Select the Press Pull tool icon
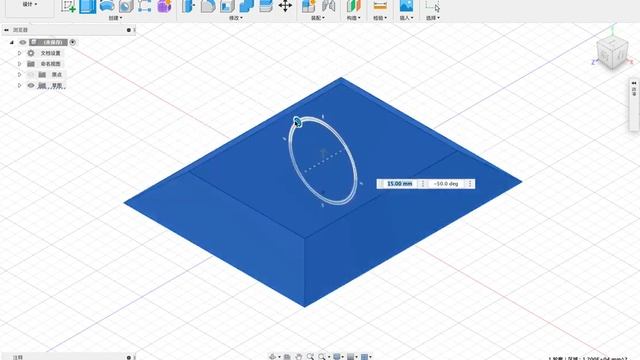The width and height of the screenshot is (640, 360). 188,6
